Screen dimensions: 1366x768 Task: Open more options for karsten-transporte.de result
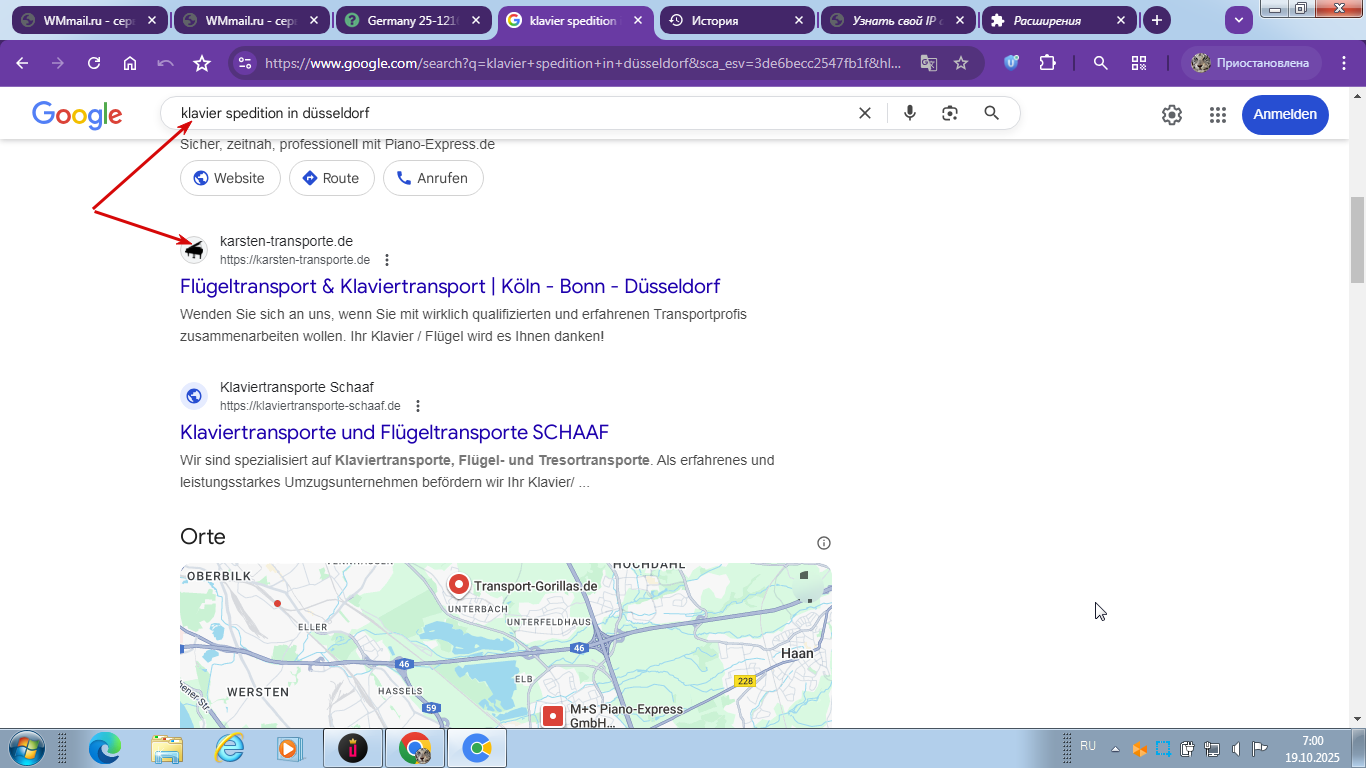pos(387,260)
